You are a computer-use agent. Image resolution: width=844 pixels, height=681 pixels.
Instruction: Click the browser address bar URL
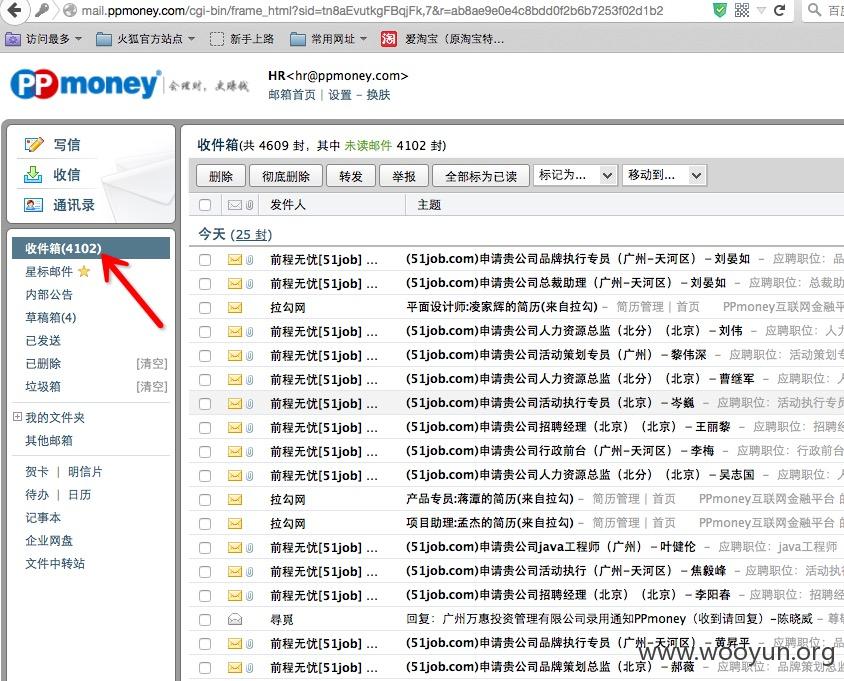[x=372, y=10]
